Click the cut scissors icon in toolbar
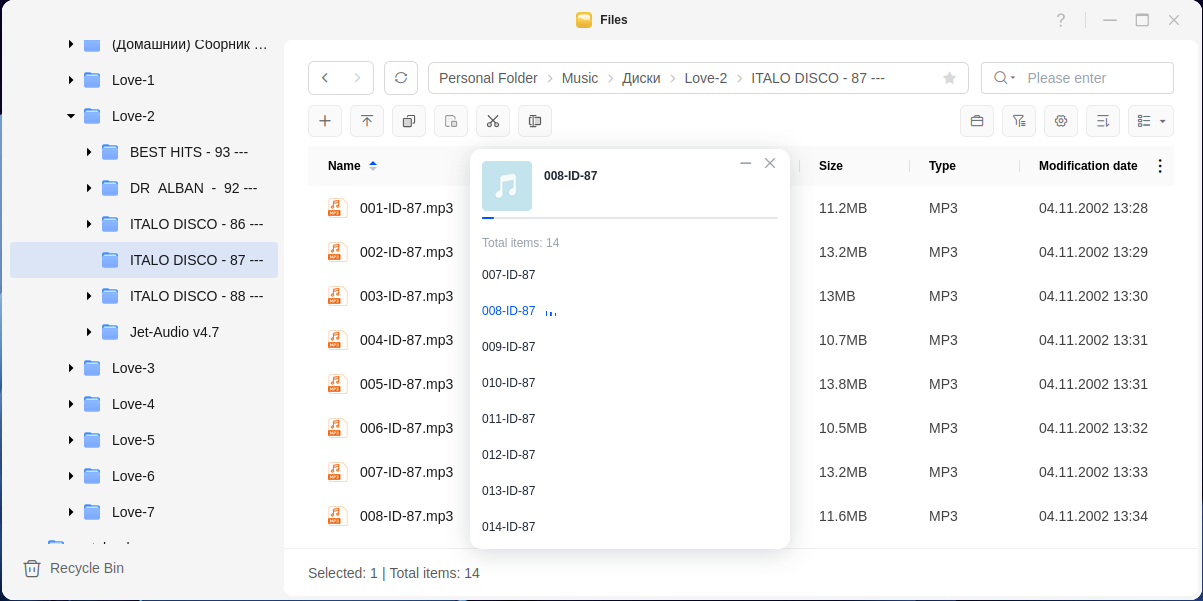This screenshot has width=1203, height=601. 493,121
